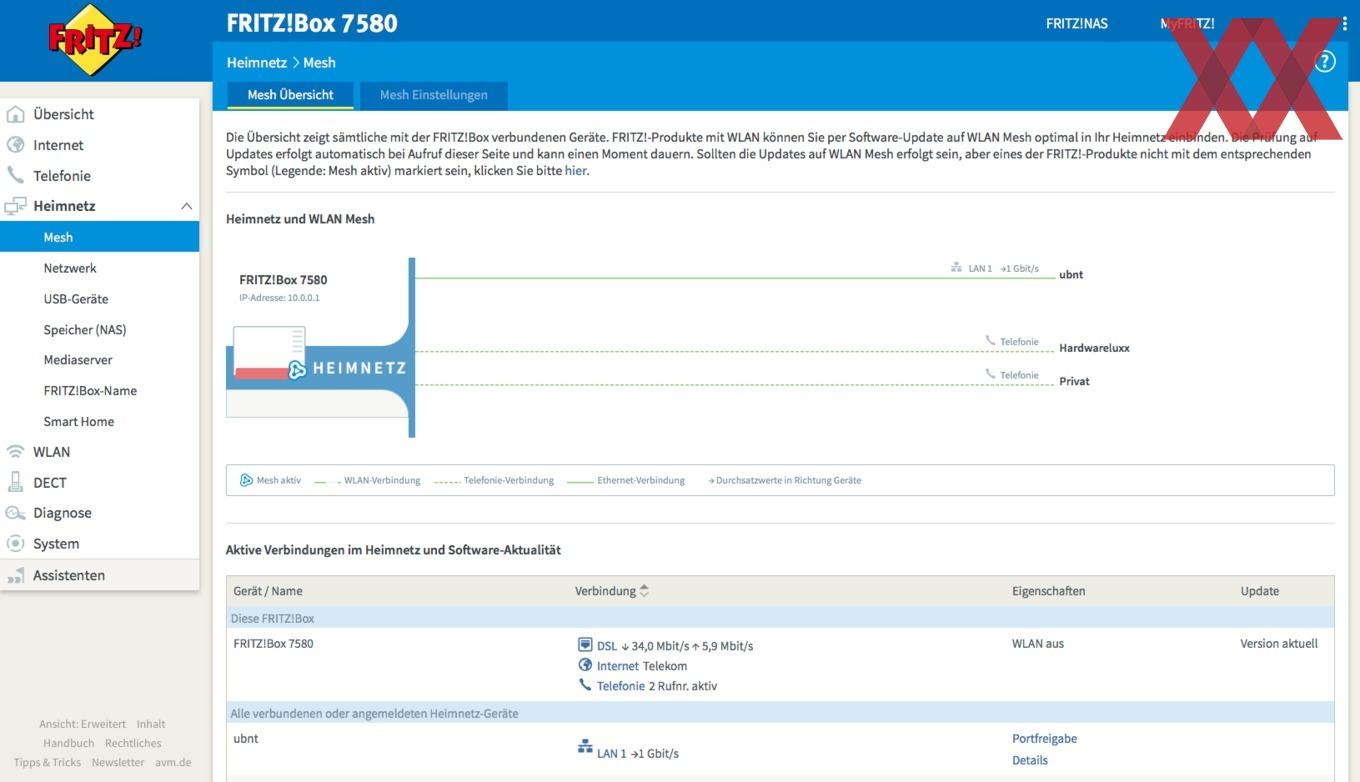
Task: Collapse the Heimnetz menu chevron
Action: coord(186,206)
